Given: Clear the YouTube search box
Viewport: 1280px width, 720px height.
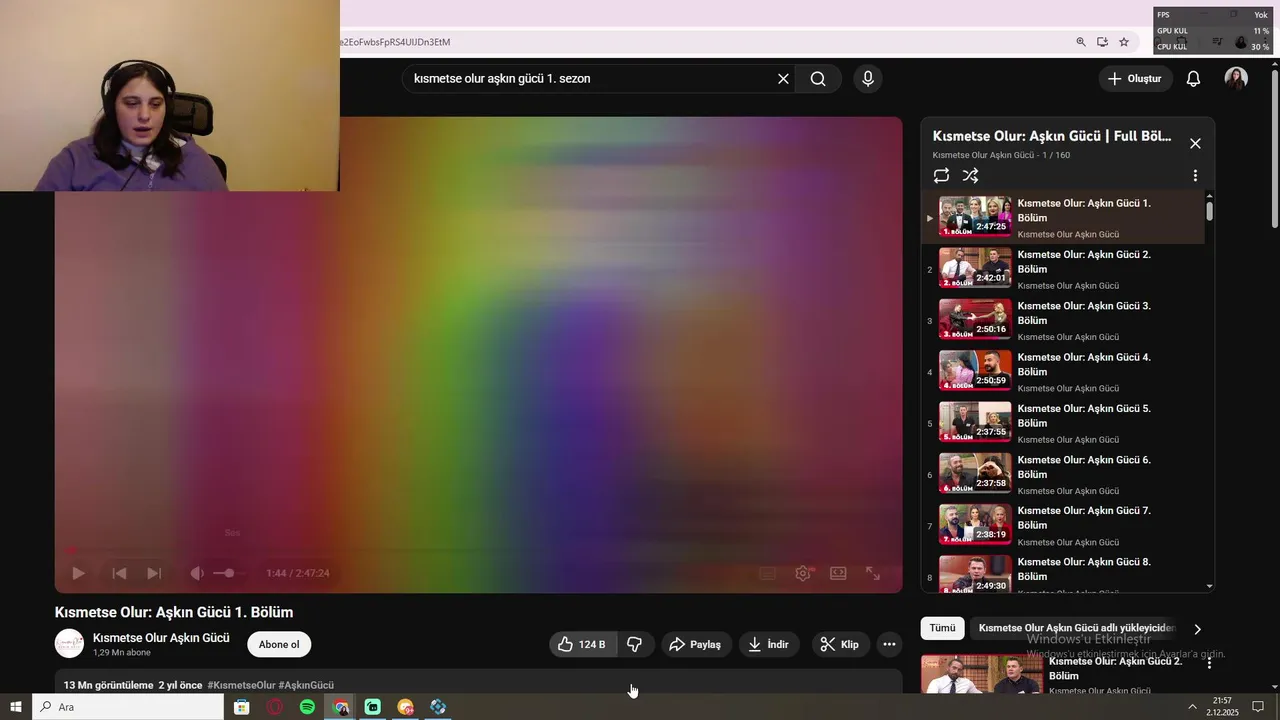Looking at the screenshot, I should point(783,79).
